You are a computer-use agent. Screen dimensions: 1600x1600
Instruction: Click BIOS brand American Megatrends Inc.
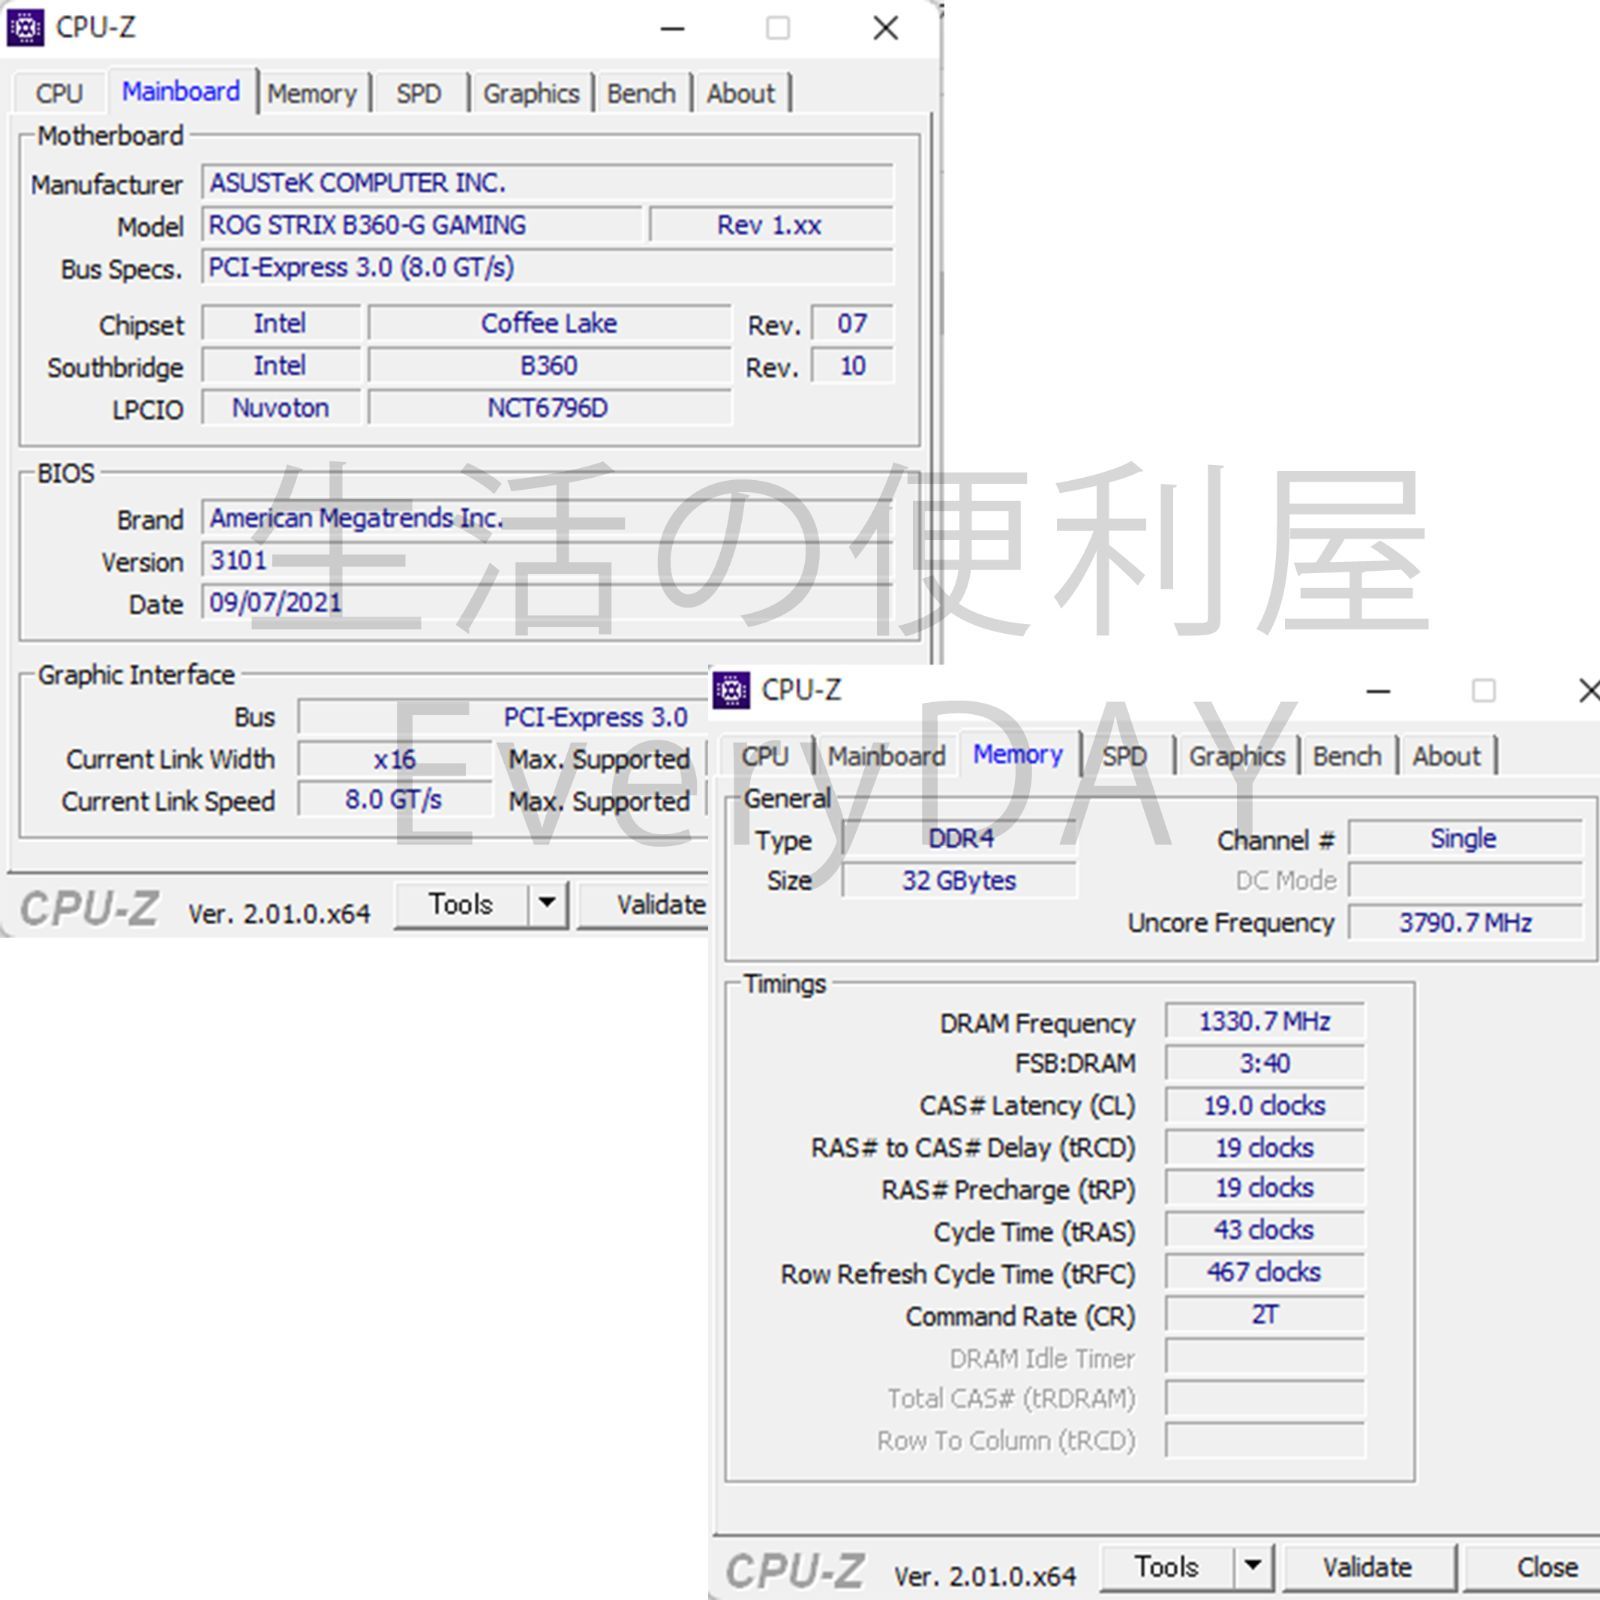(547, 518)
